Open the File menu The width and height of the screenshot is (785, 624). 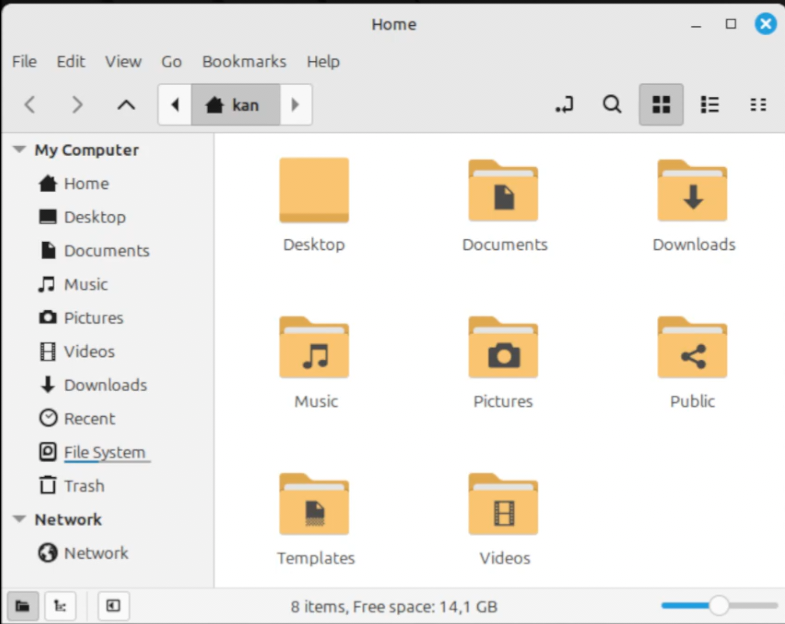click(25, 62)
